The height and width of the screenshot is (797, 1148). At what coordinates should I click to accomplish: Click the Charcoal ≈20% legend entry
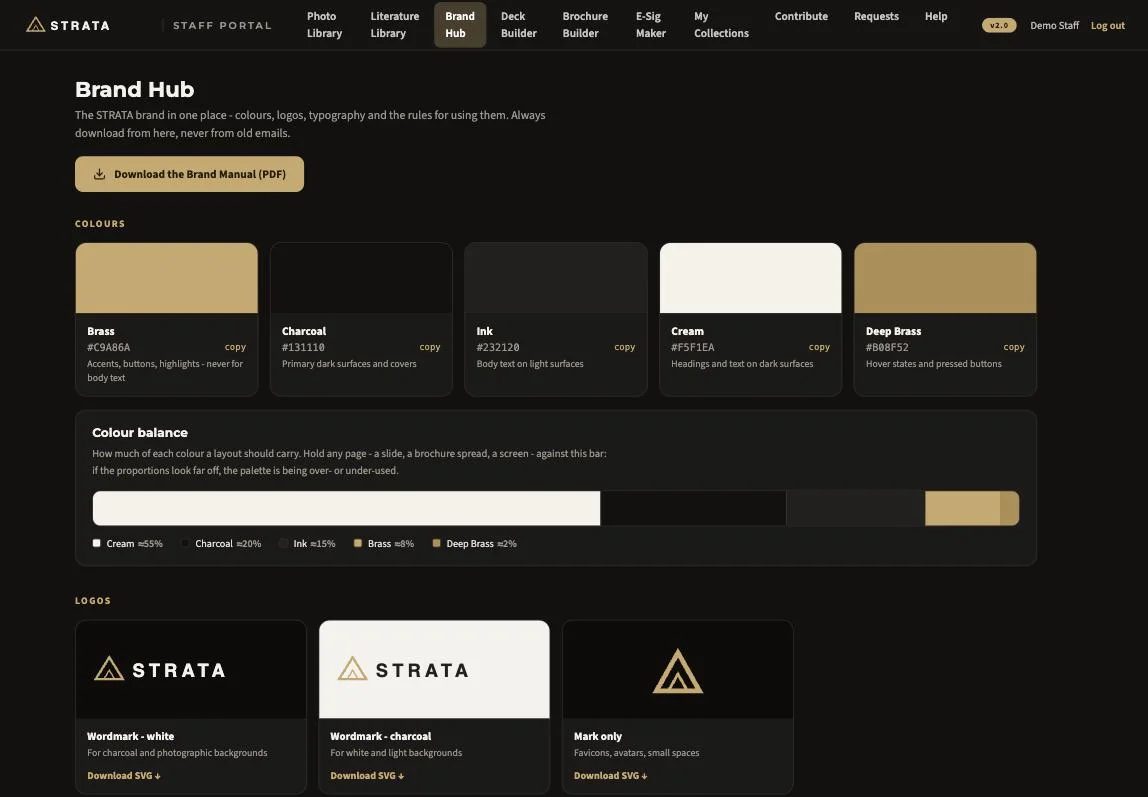click(x=221, y=544)
